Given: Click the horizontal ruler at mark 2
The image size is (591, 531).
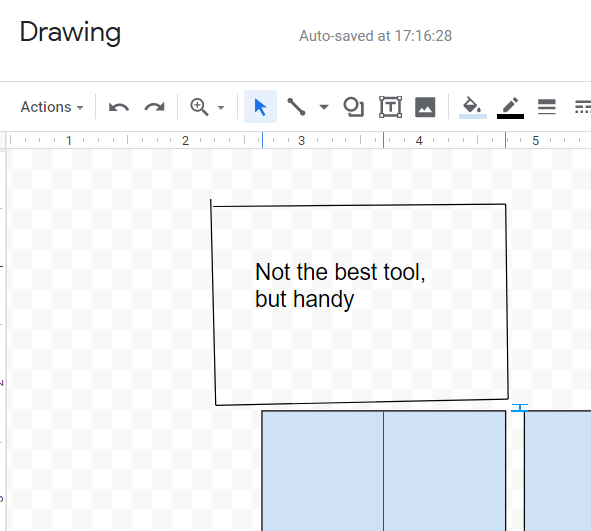Looking at the screenshot, I should click(x=185, y=141).
